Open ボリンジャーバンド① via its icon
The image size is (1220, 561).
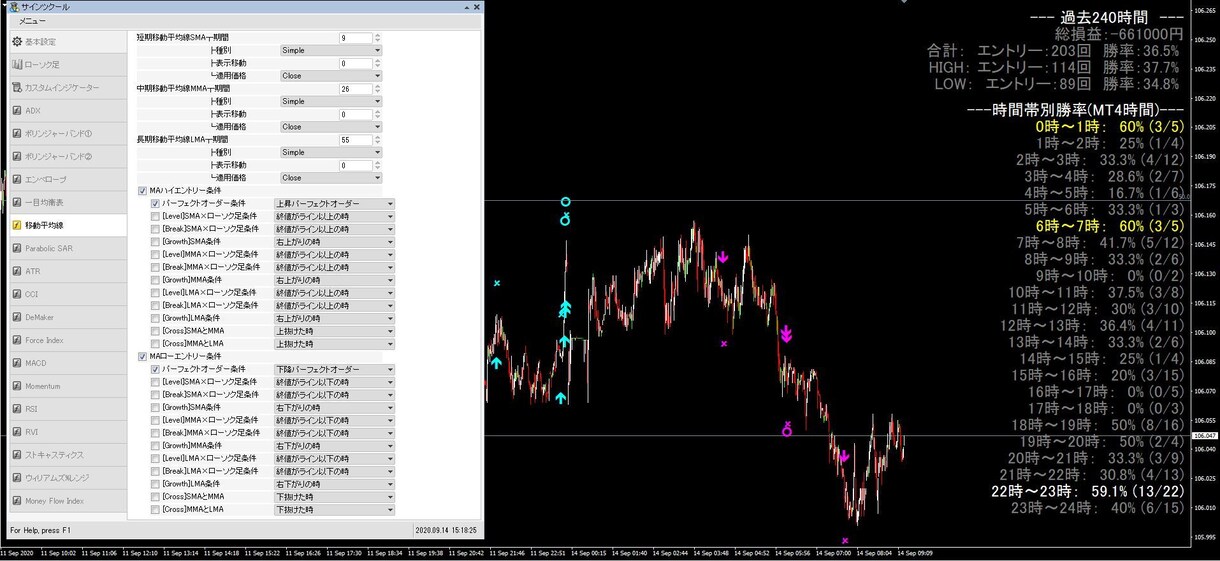(17, 133)
